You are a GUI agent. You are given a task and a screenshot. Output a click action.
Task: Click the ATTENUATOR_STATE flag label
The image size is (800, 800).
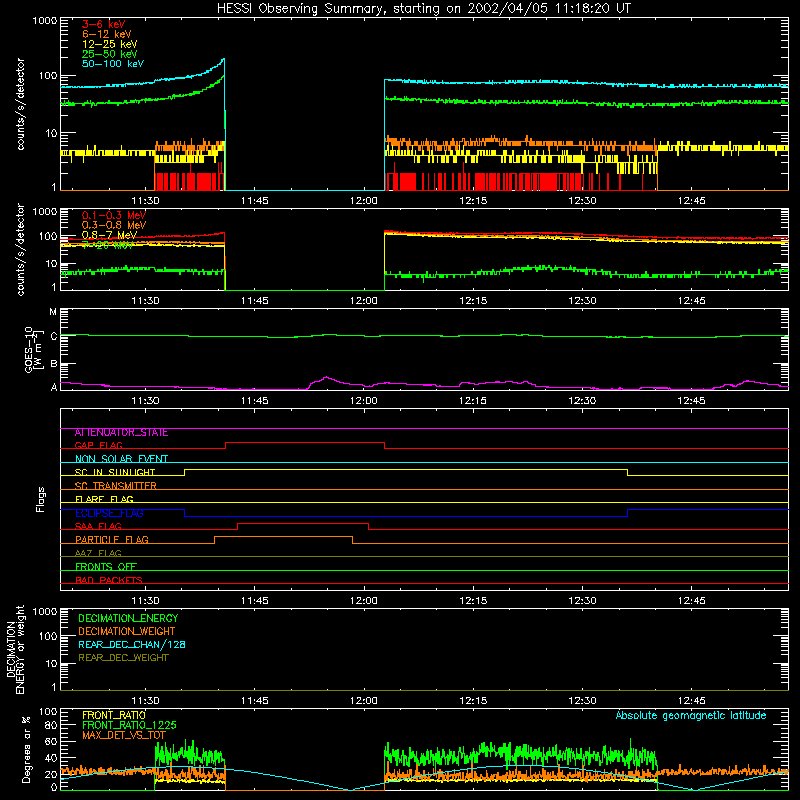point(121,433)
